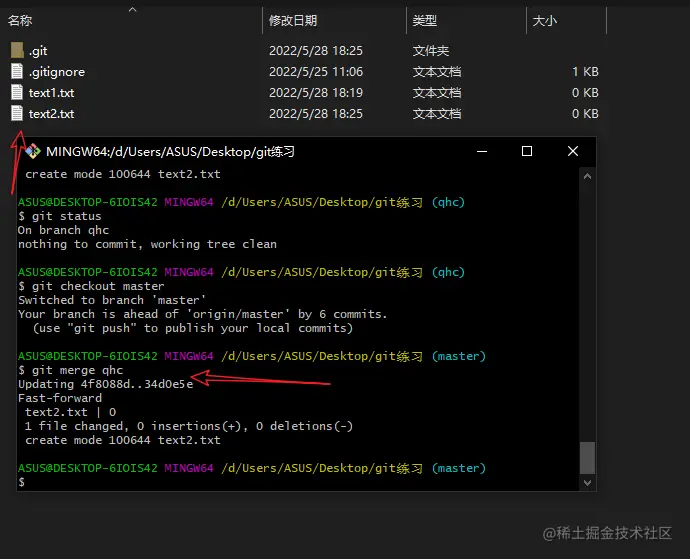
Task: Click the 文件夹 type of .git
Action: pyautogui.click(x=431, y=51)
